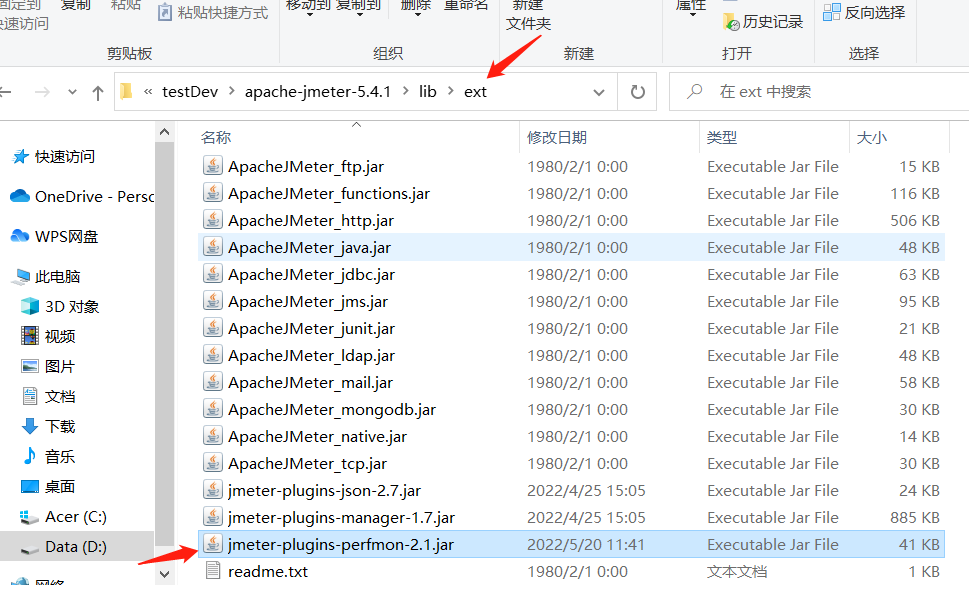Click the text document icon of readme.txt

[213, 570]
